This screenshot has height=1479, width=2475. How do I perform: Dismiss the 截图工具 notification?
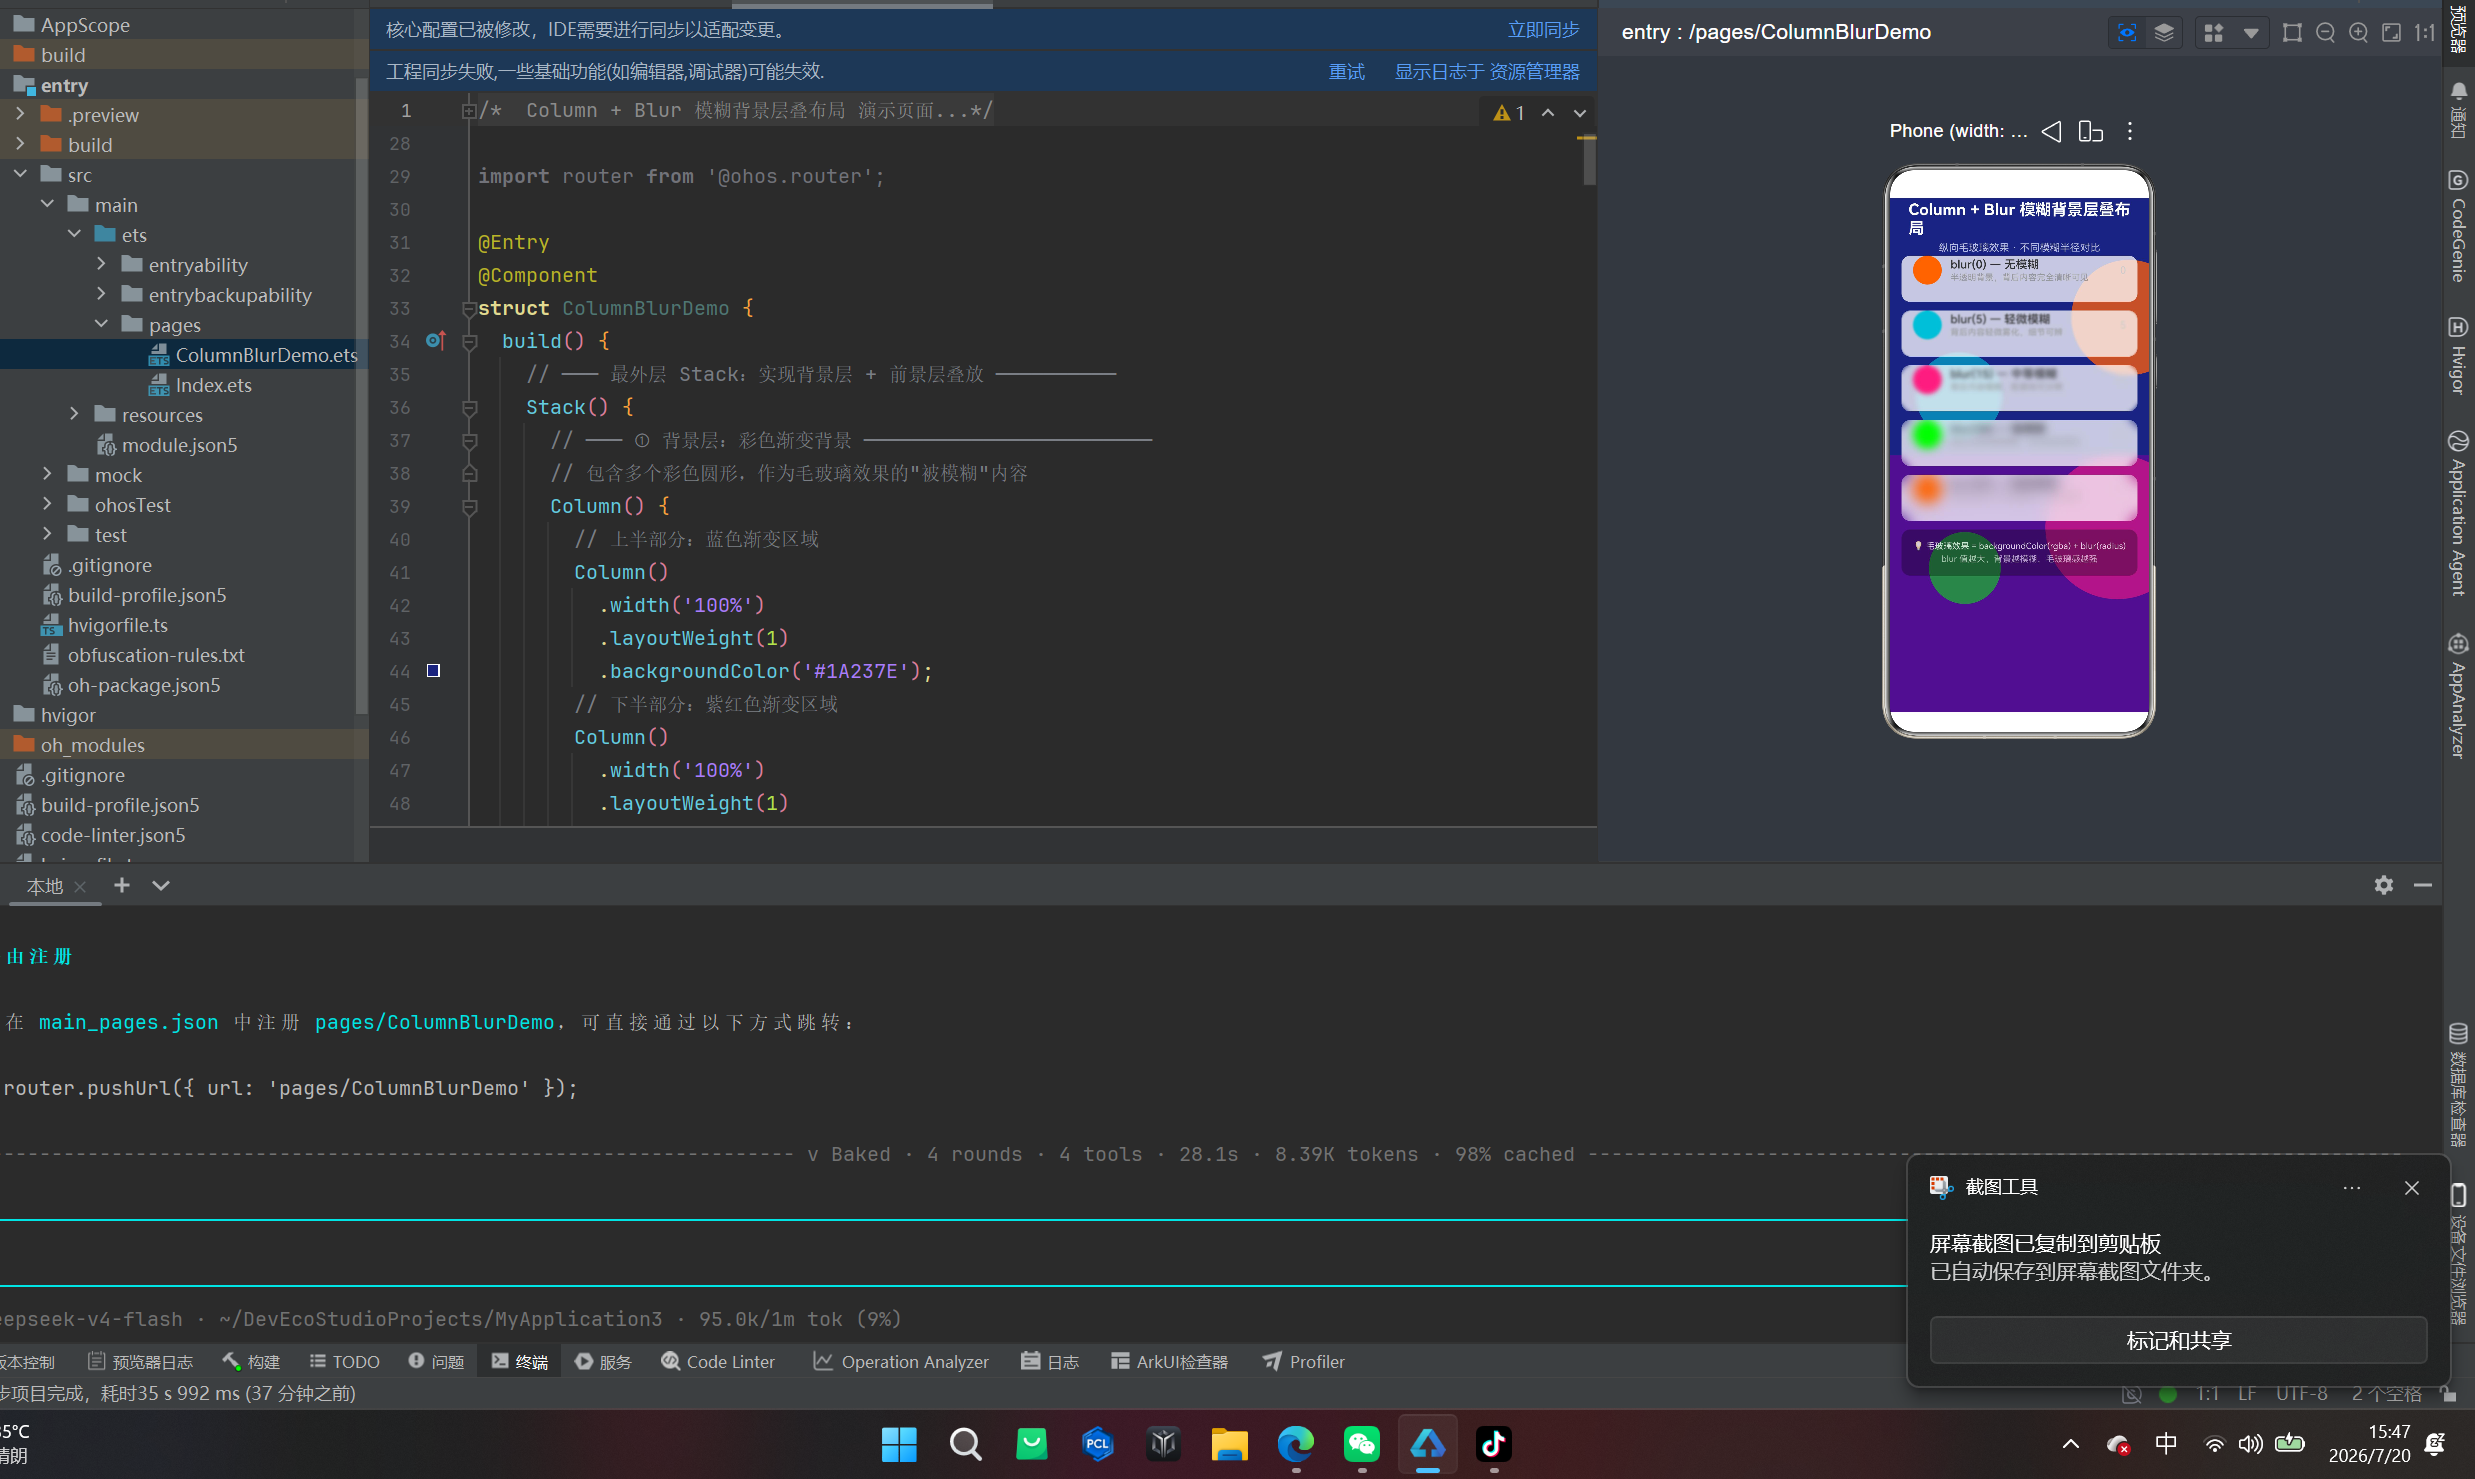[2412, 1188]
